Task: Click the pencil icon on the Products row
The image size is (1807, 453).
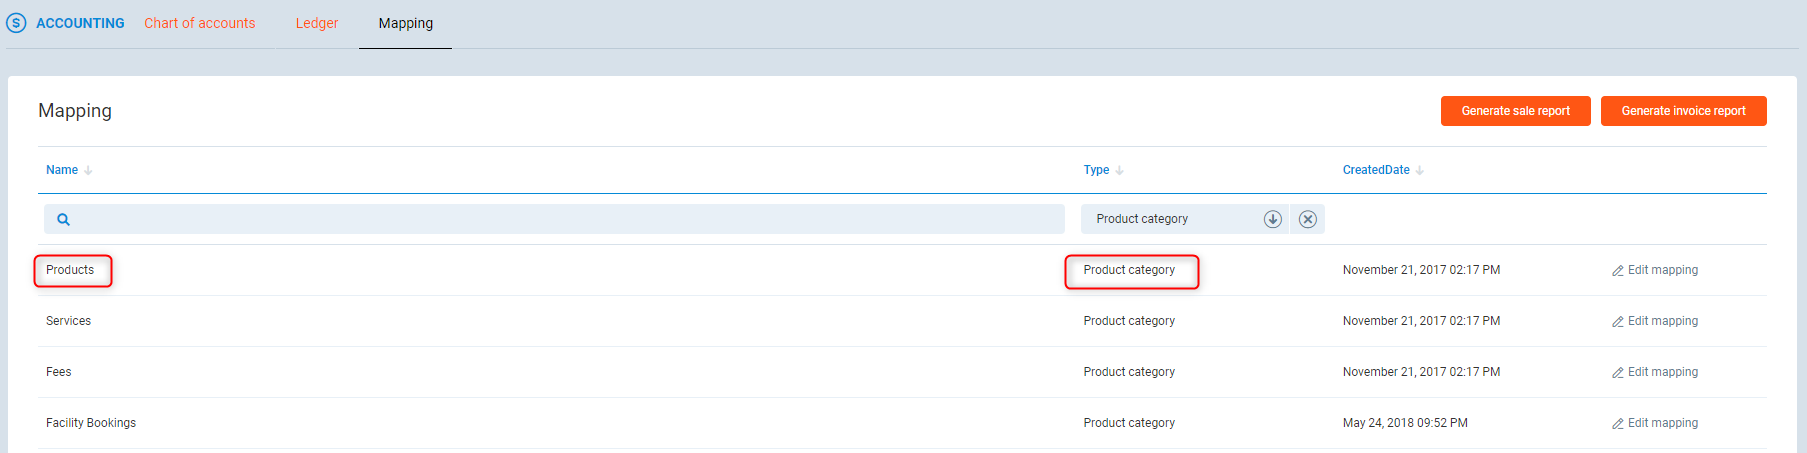Action: 1617,271
